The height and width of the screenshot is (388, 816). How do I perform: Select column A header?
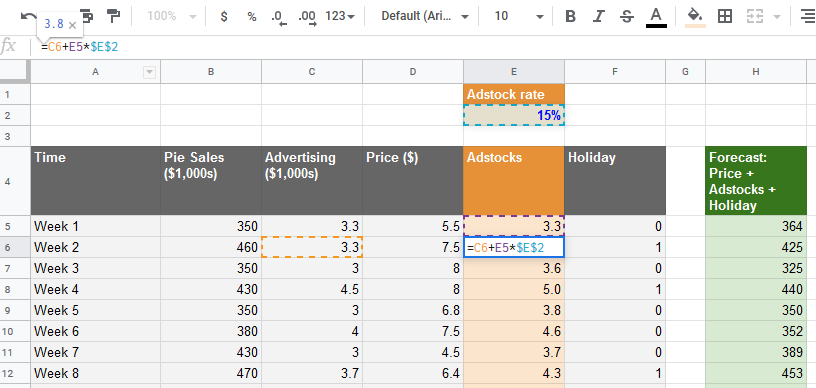pyautogui.click(x=95, y=72)
